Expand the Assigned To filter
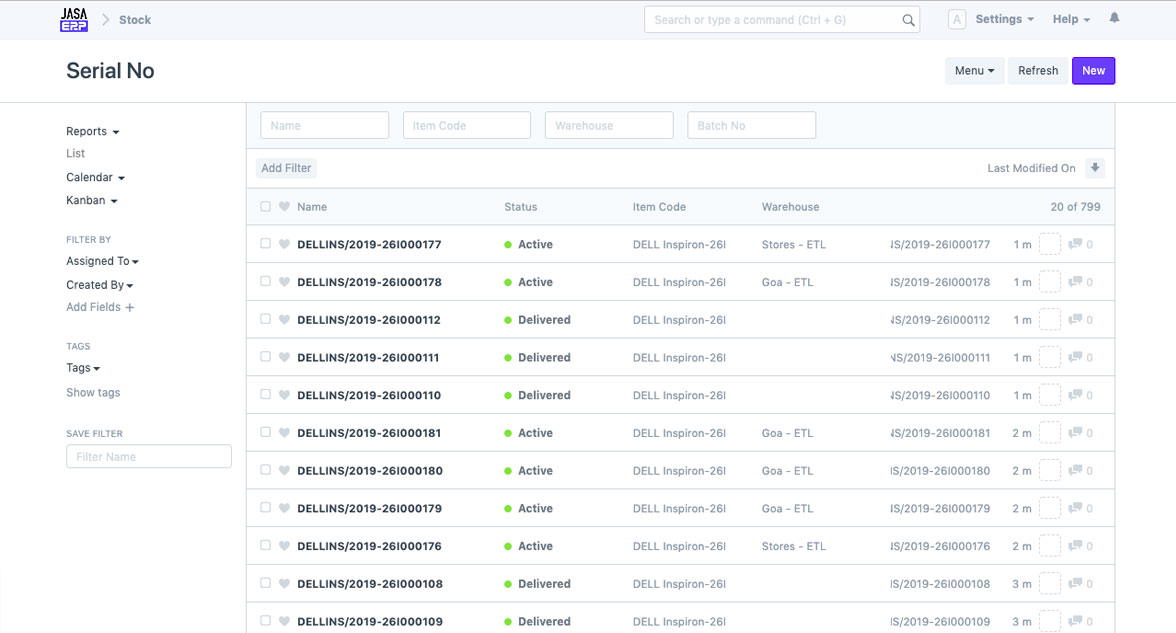Screen dimensions: 1176x633 [x=102, y=261]
